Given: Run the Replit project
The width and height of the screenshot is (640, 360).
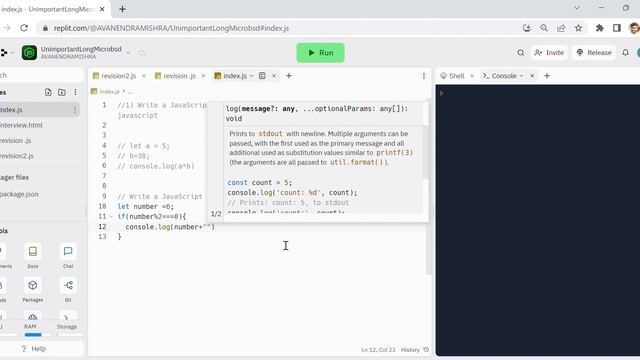Looking at the screenshot, I should pos(320,53).
